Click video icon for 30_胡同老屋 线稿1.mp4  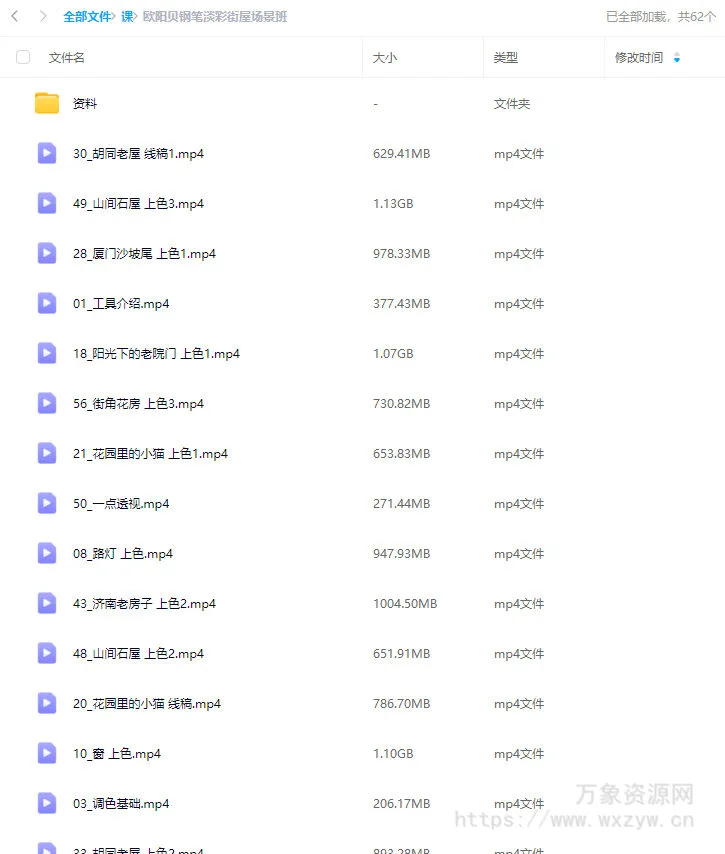point(47,153)
